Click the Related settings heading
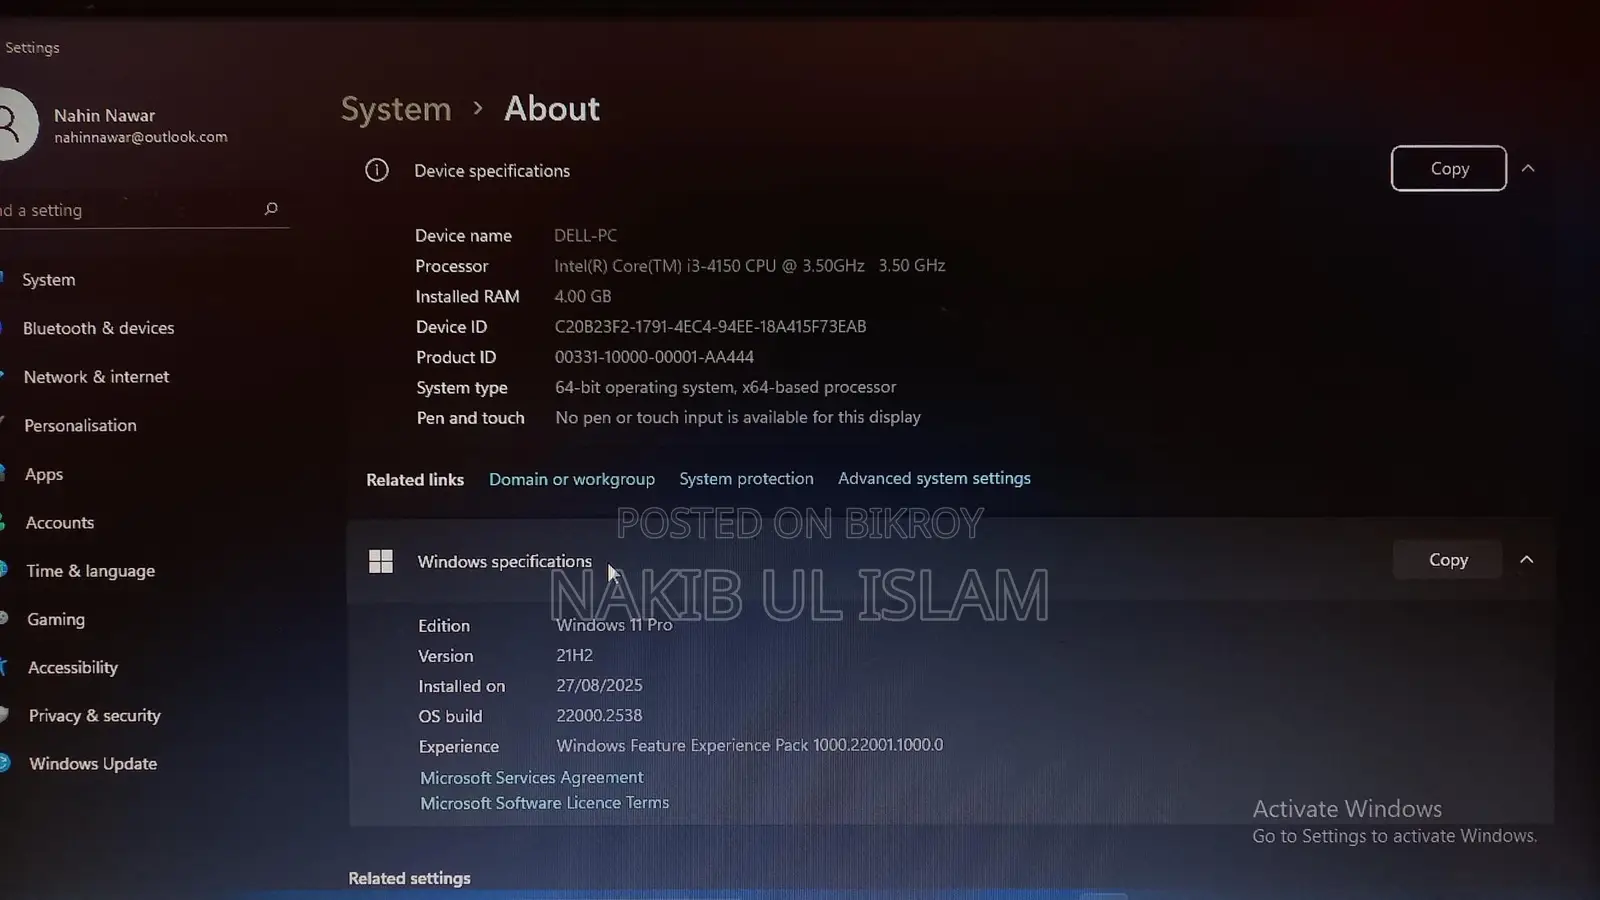The image size is (1600, 900). pos(409,878)
